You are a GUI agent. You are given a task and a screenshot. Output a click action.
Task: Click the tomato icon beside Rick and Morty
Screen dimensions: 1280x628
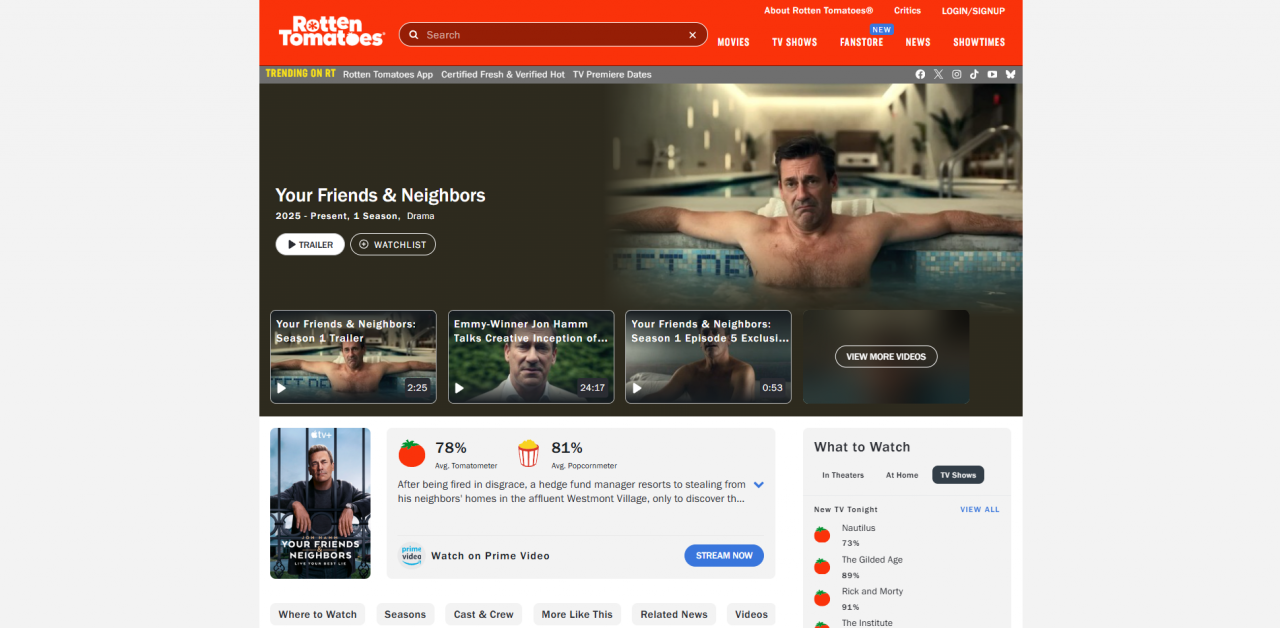(822, 599)
